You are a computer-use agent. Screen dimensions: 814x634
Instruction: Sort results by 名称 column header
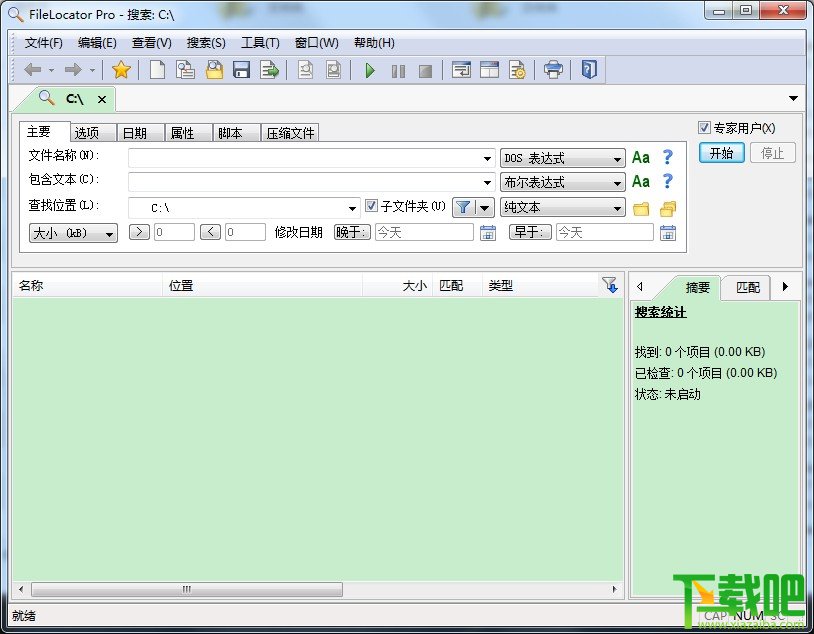(x=87, y=285)
